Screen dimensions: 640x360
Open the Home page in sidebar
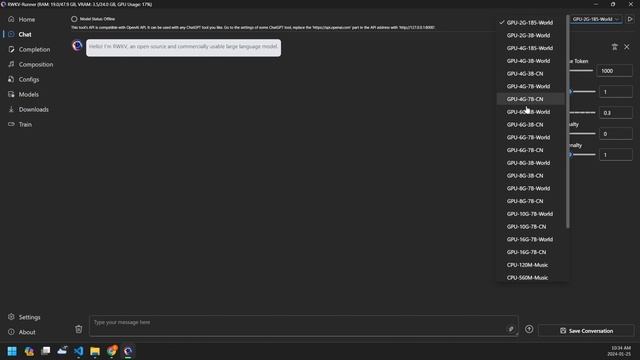pos(27,19)
